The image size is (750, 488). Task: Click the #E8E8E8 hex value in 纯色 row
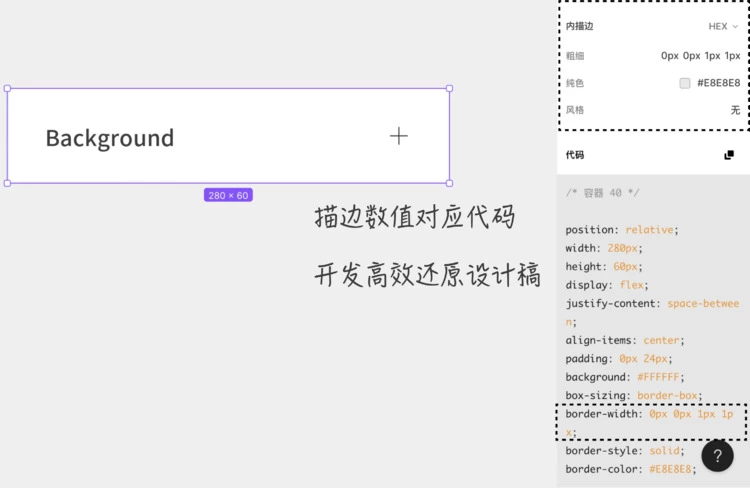(x=718, y=83)
